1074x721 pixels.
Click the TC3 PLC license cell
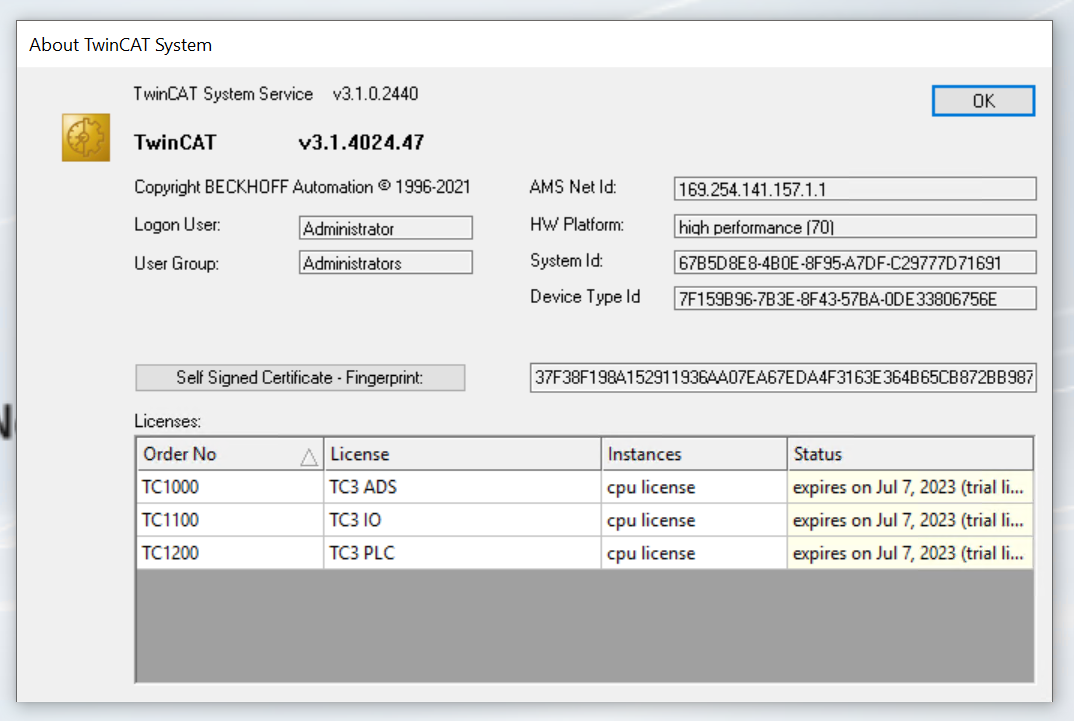point(462,553)
